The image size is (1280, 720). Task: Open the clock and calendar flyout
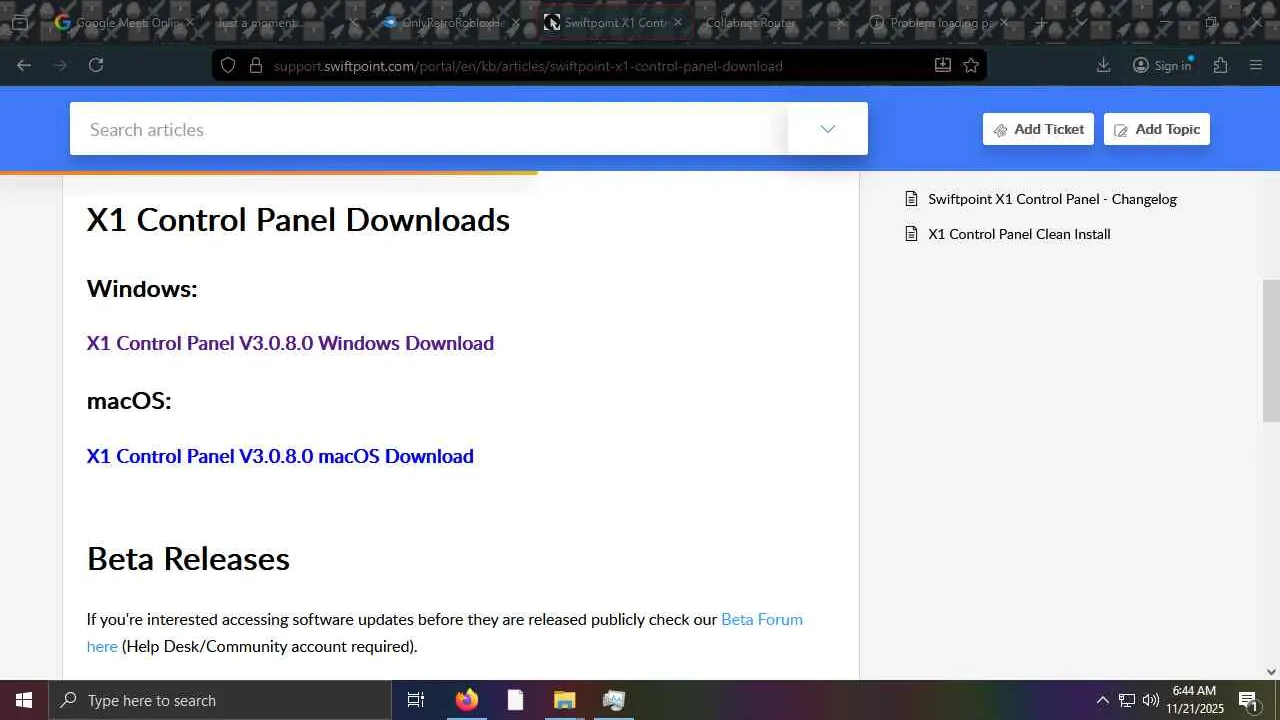coord(1195,700)
